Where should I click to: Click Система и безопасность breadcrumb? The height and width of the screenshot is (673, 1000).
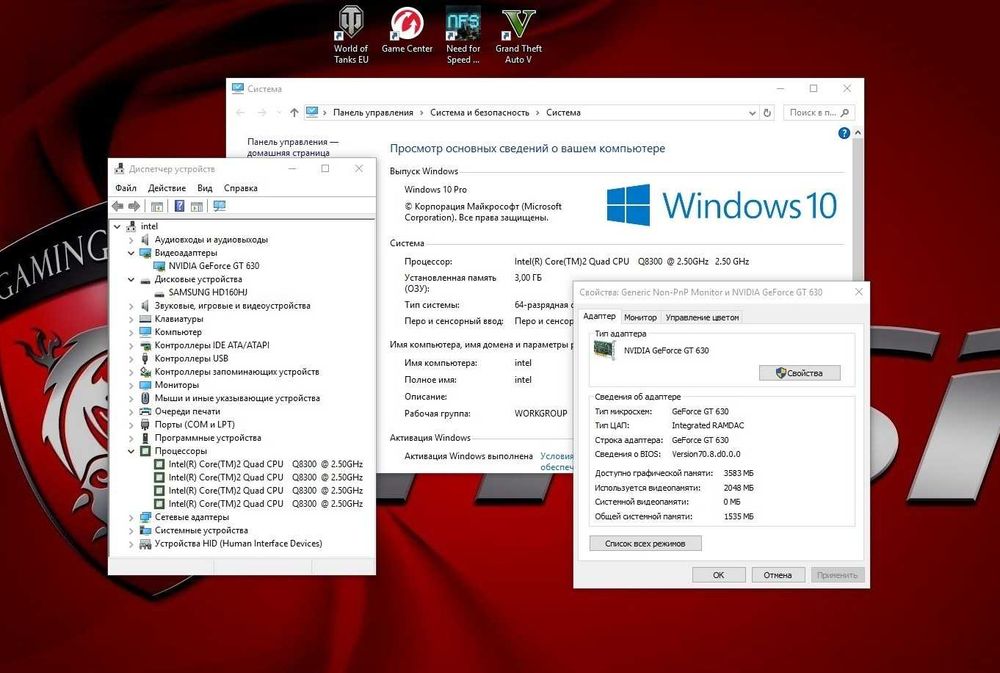[480, 113]
